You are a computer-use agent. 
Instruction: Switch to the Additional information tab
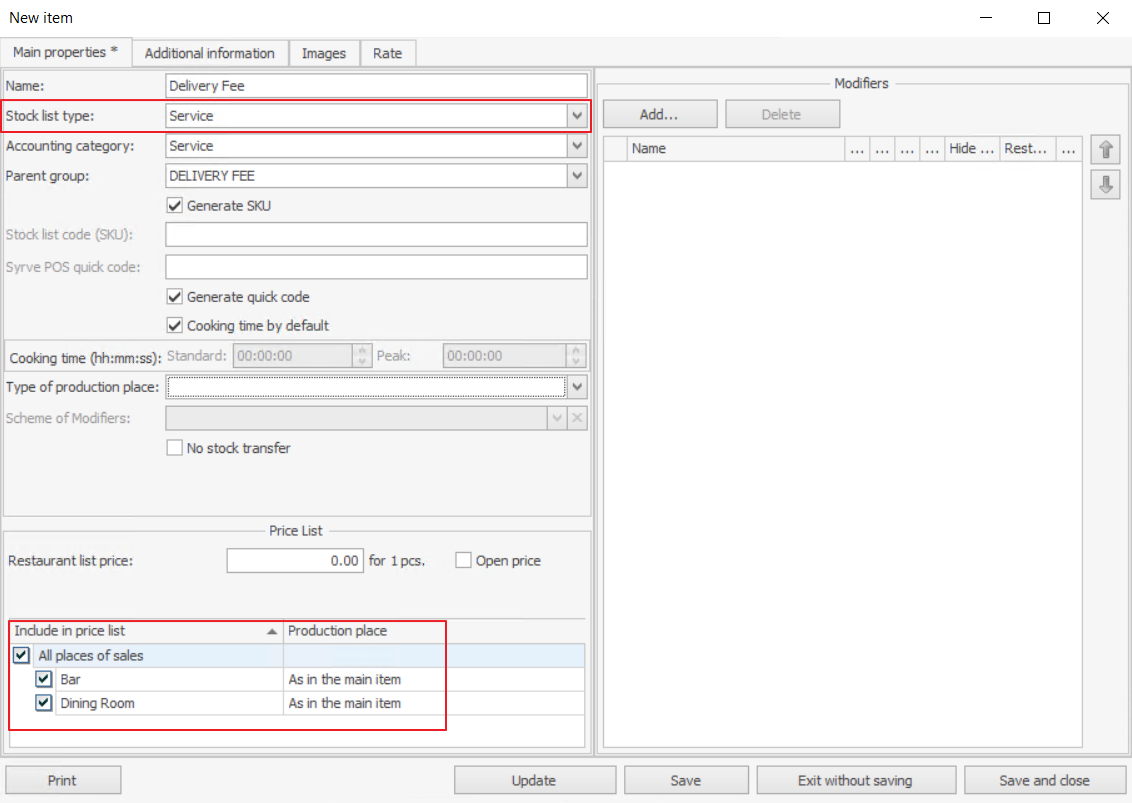209,53
